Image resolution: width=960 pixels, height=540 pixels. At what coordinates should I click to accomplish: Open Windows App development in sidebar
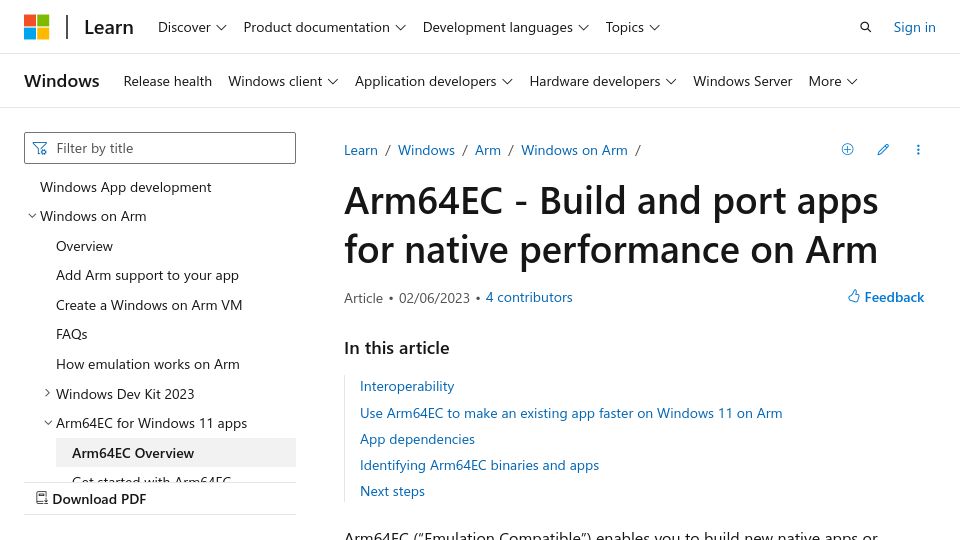pyautogui.click(x=126, y=187)
